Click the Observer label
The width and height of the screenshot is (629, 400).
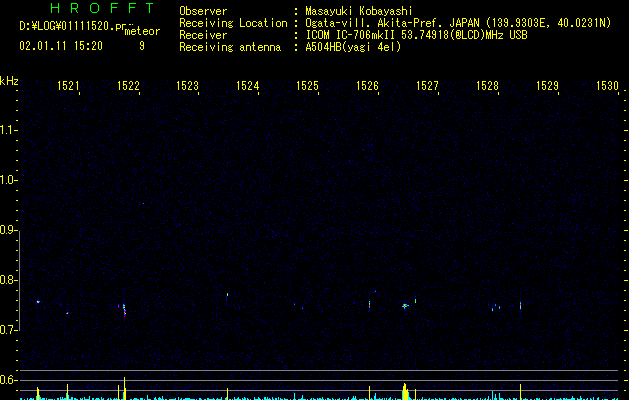[x=203, y=11]
